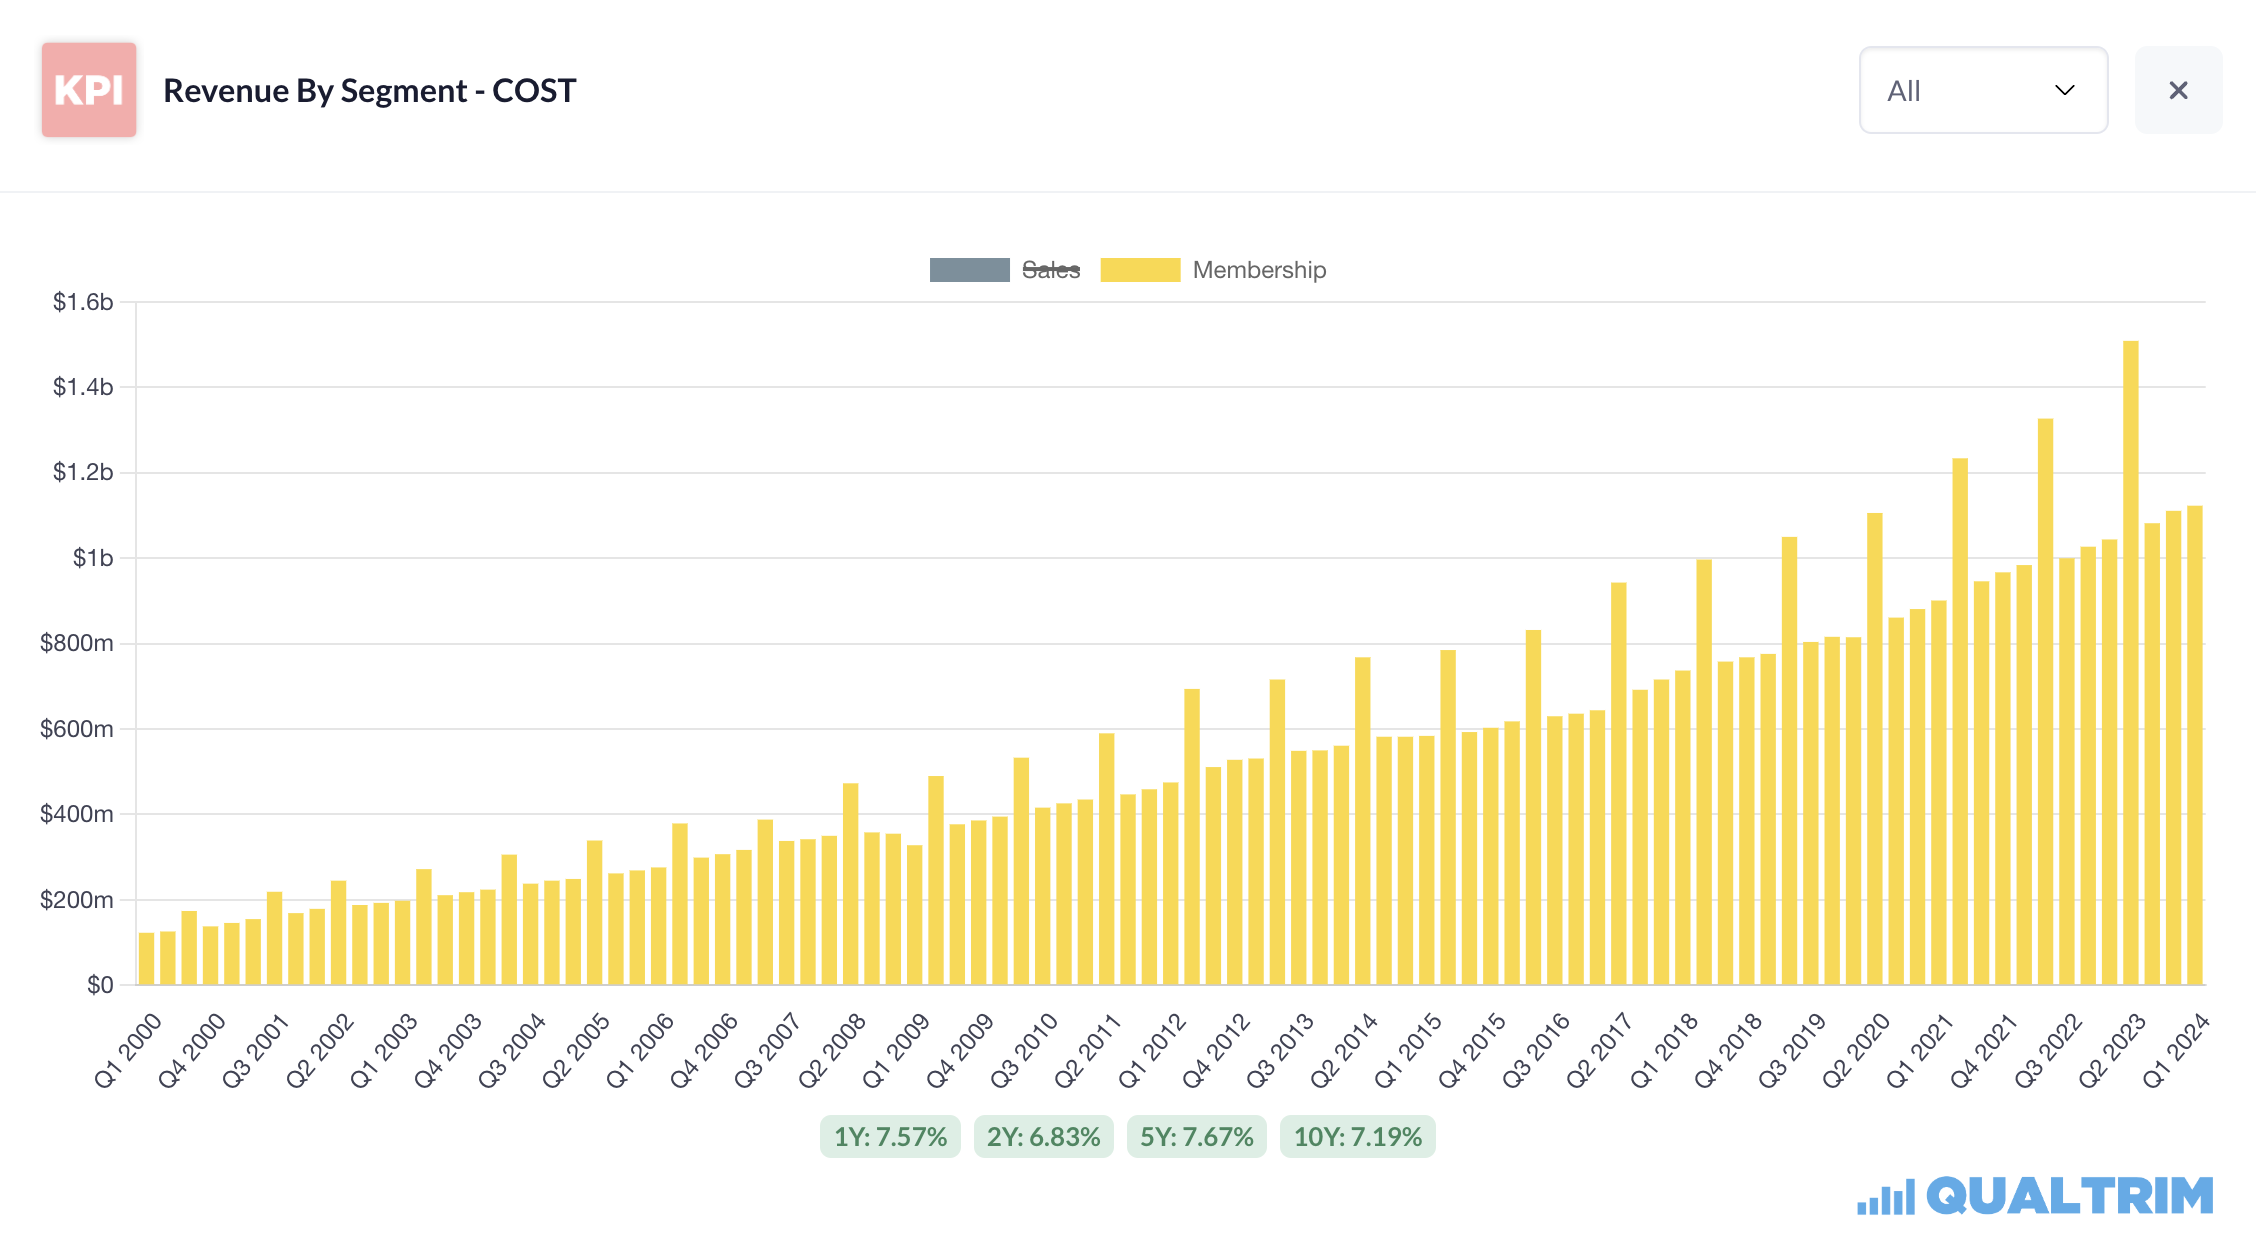Toggle the Membership series label
This screenshot has height=1252, width=2256.
pyautogui.click(x=1259, y=270)
